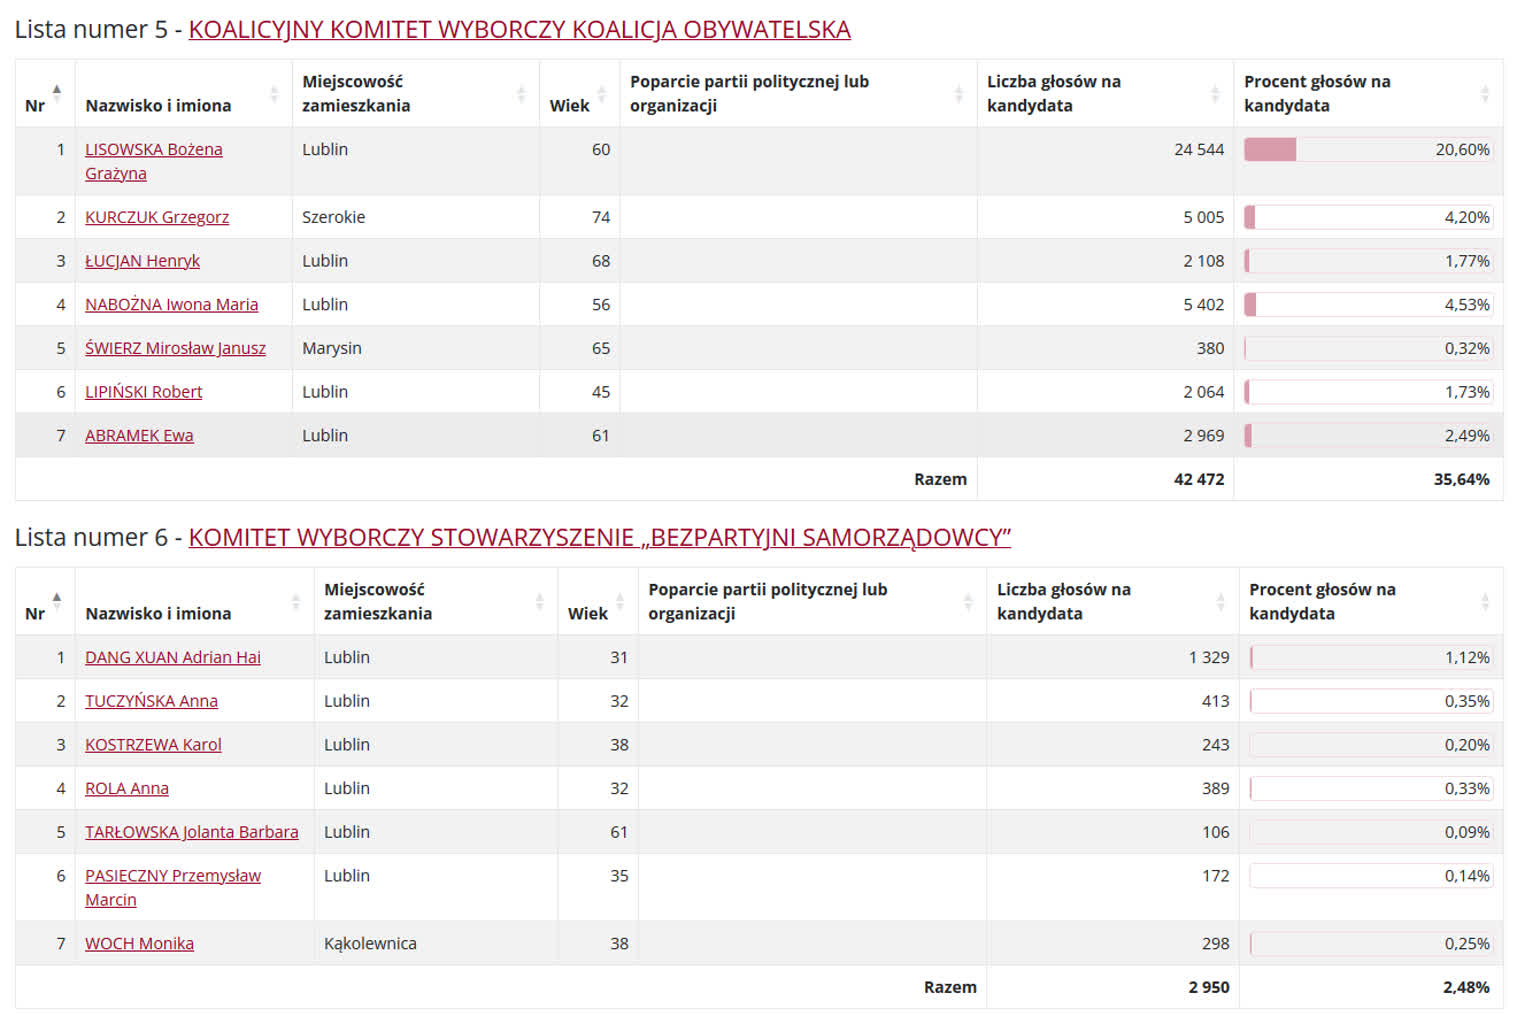Open DANG XUAN Adrian Hai candidate page

click(172, 657)
